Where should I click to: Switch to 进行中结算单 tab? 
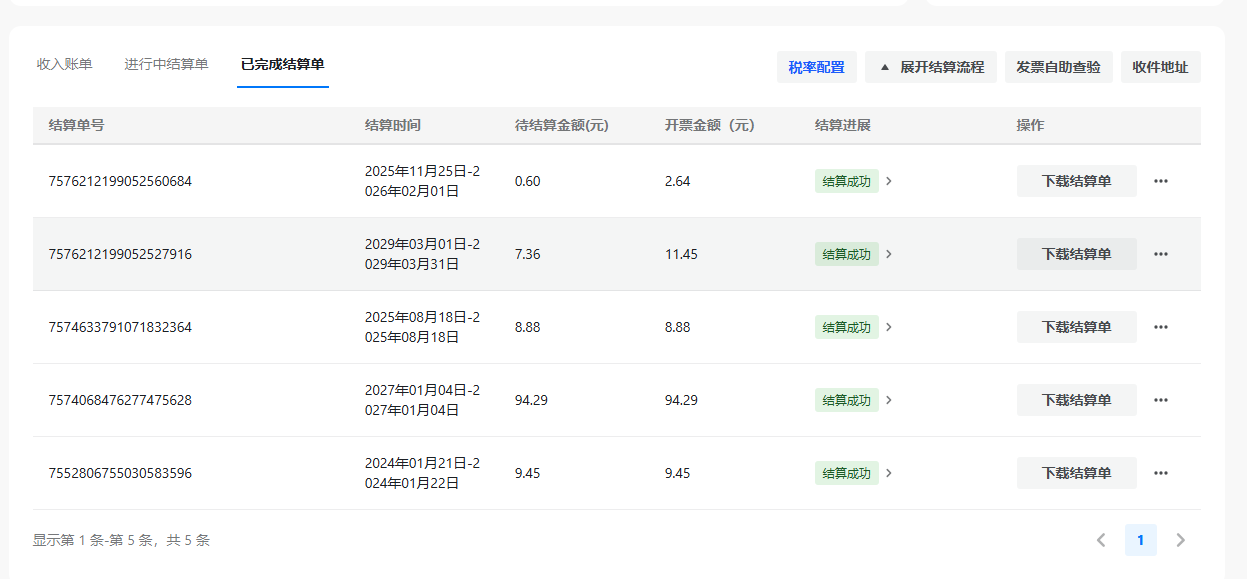(x=166, y=64)
